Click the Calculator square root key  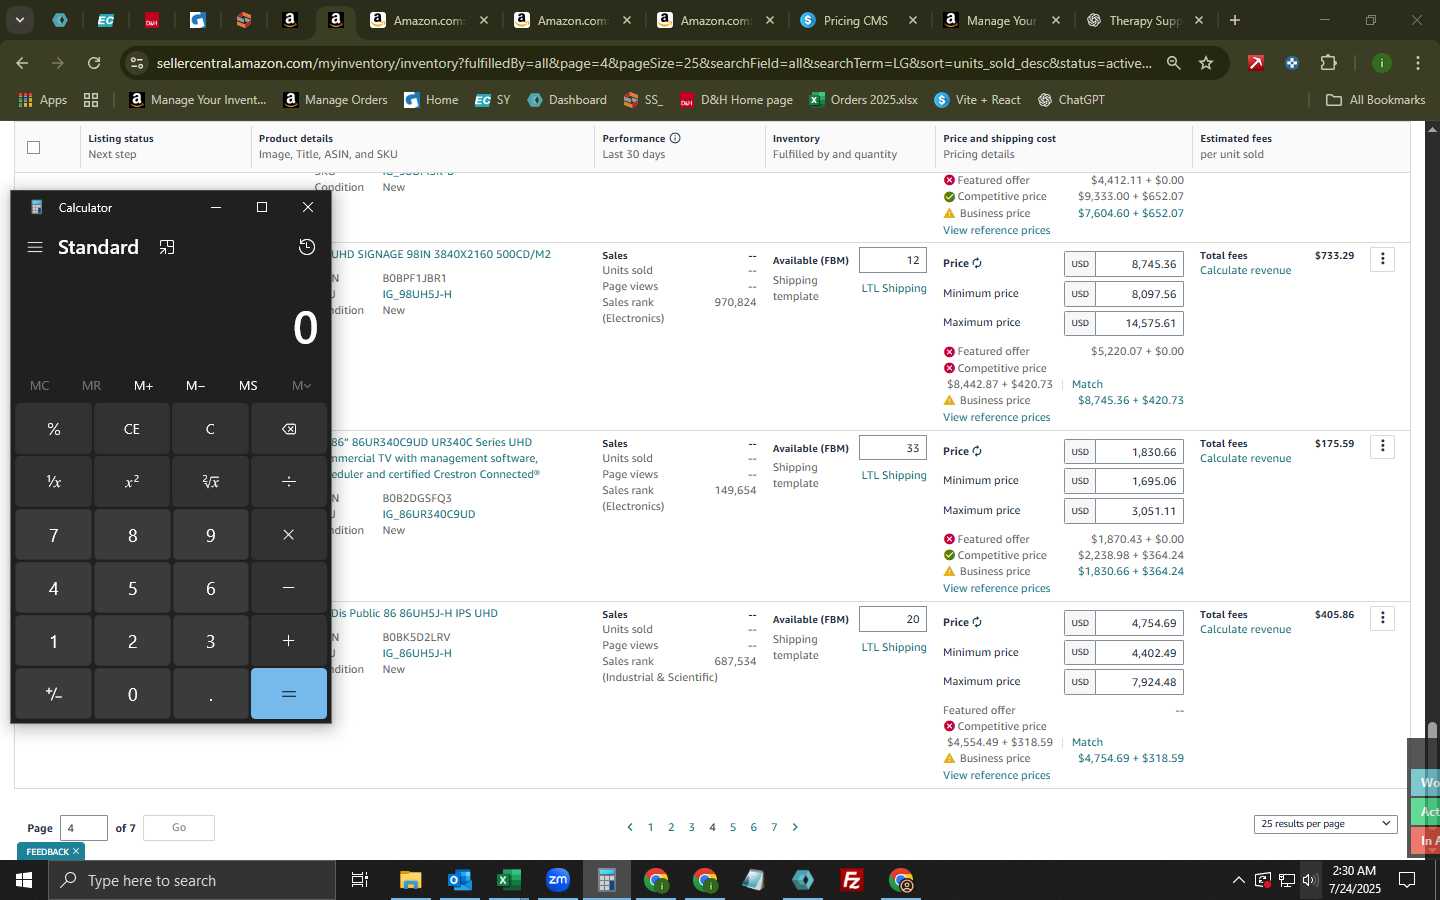click(210, 482)
